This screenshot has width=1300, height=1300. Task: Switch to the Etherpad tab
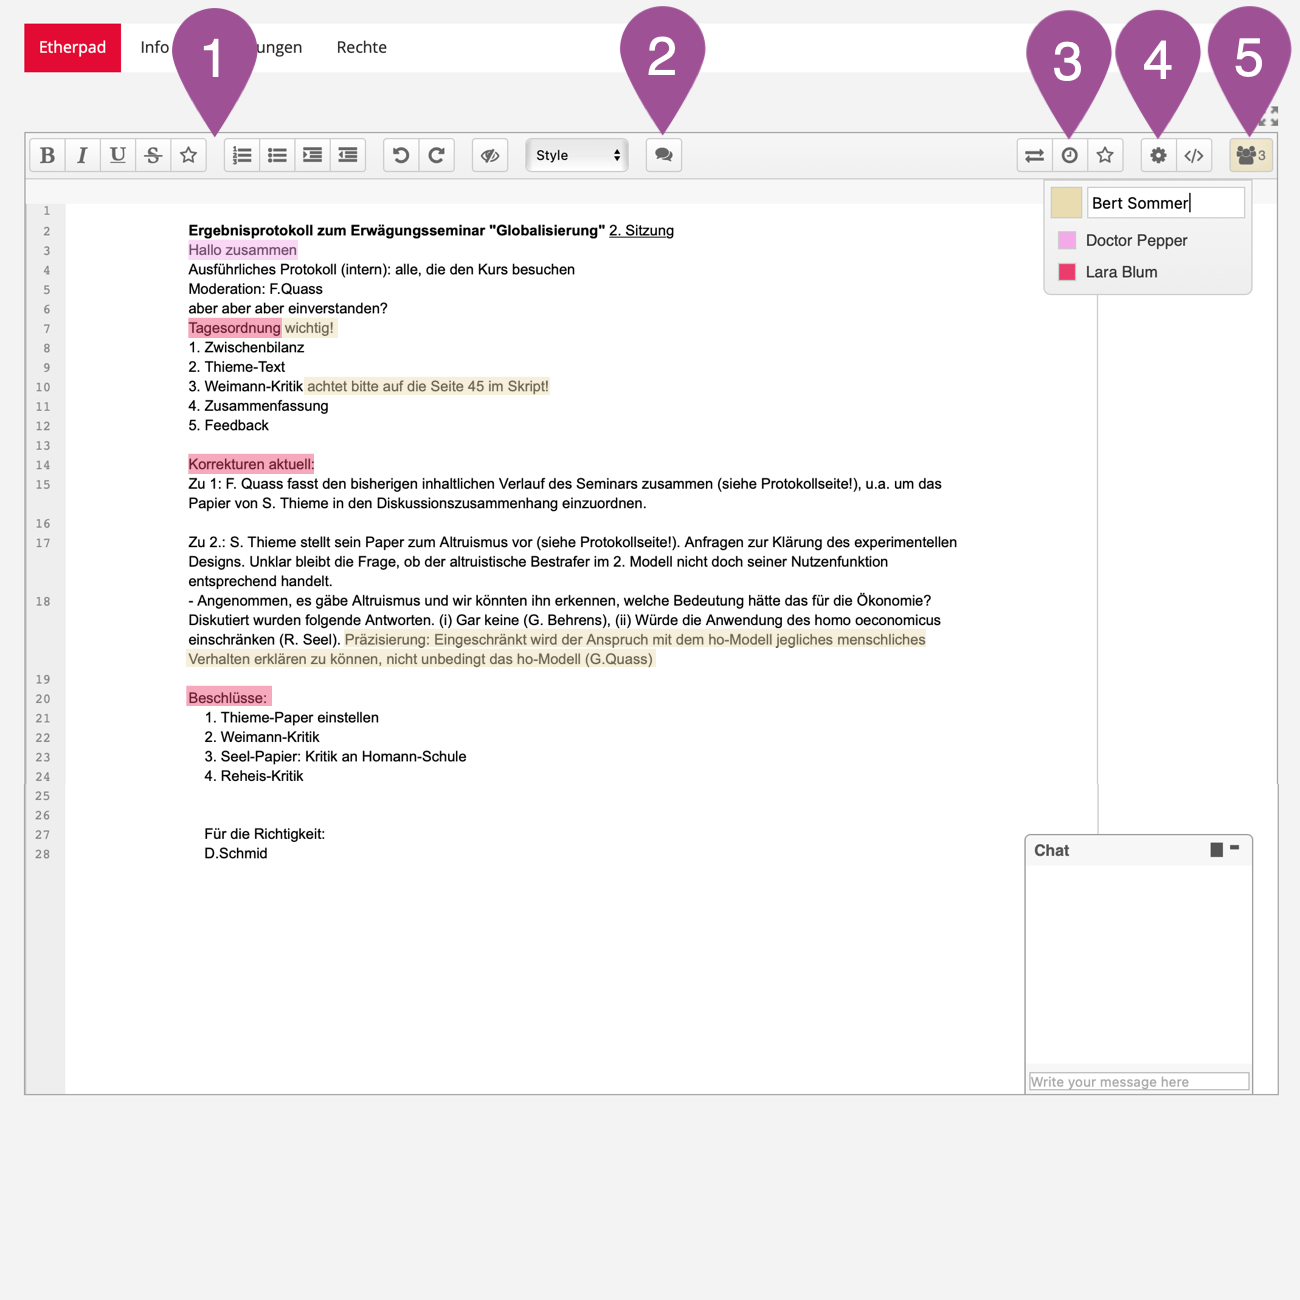(72, 47)
